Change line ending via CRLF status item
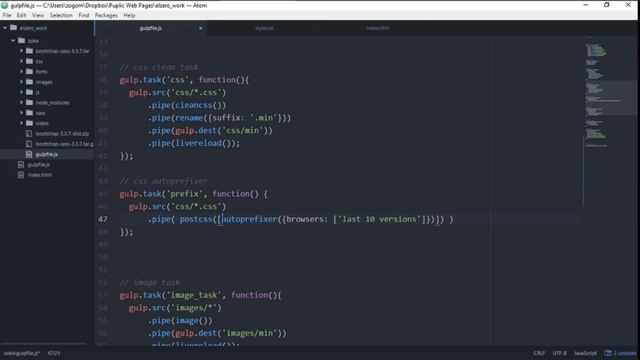640x360 pixels. [539, 353]
